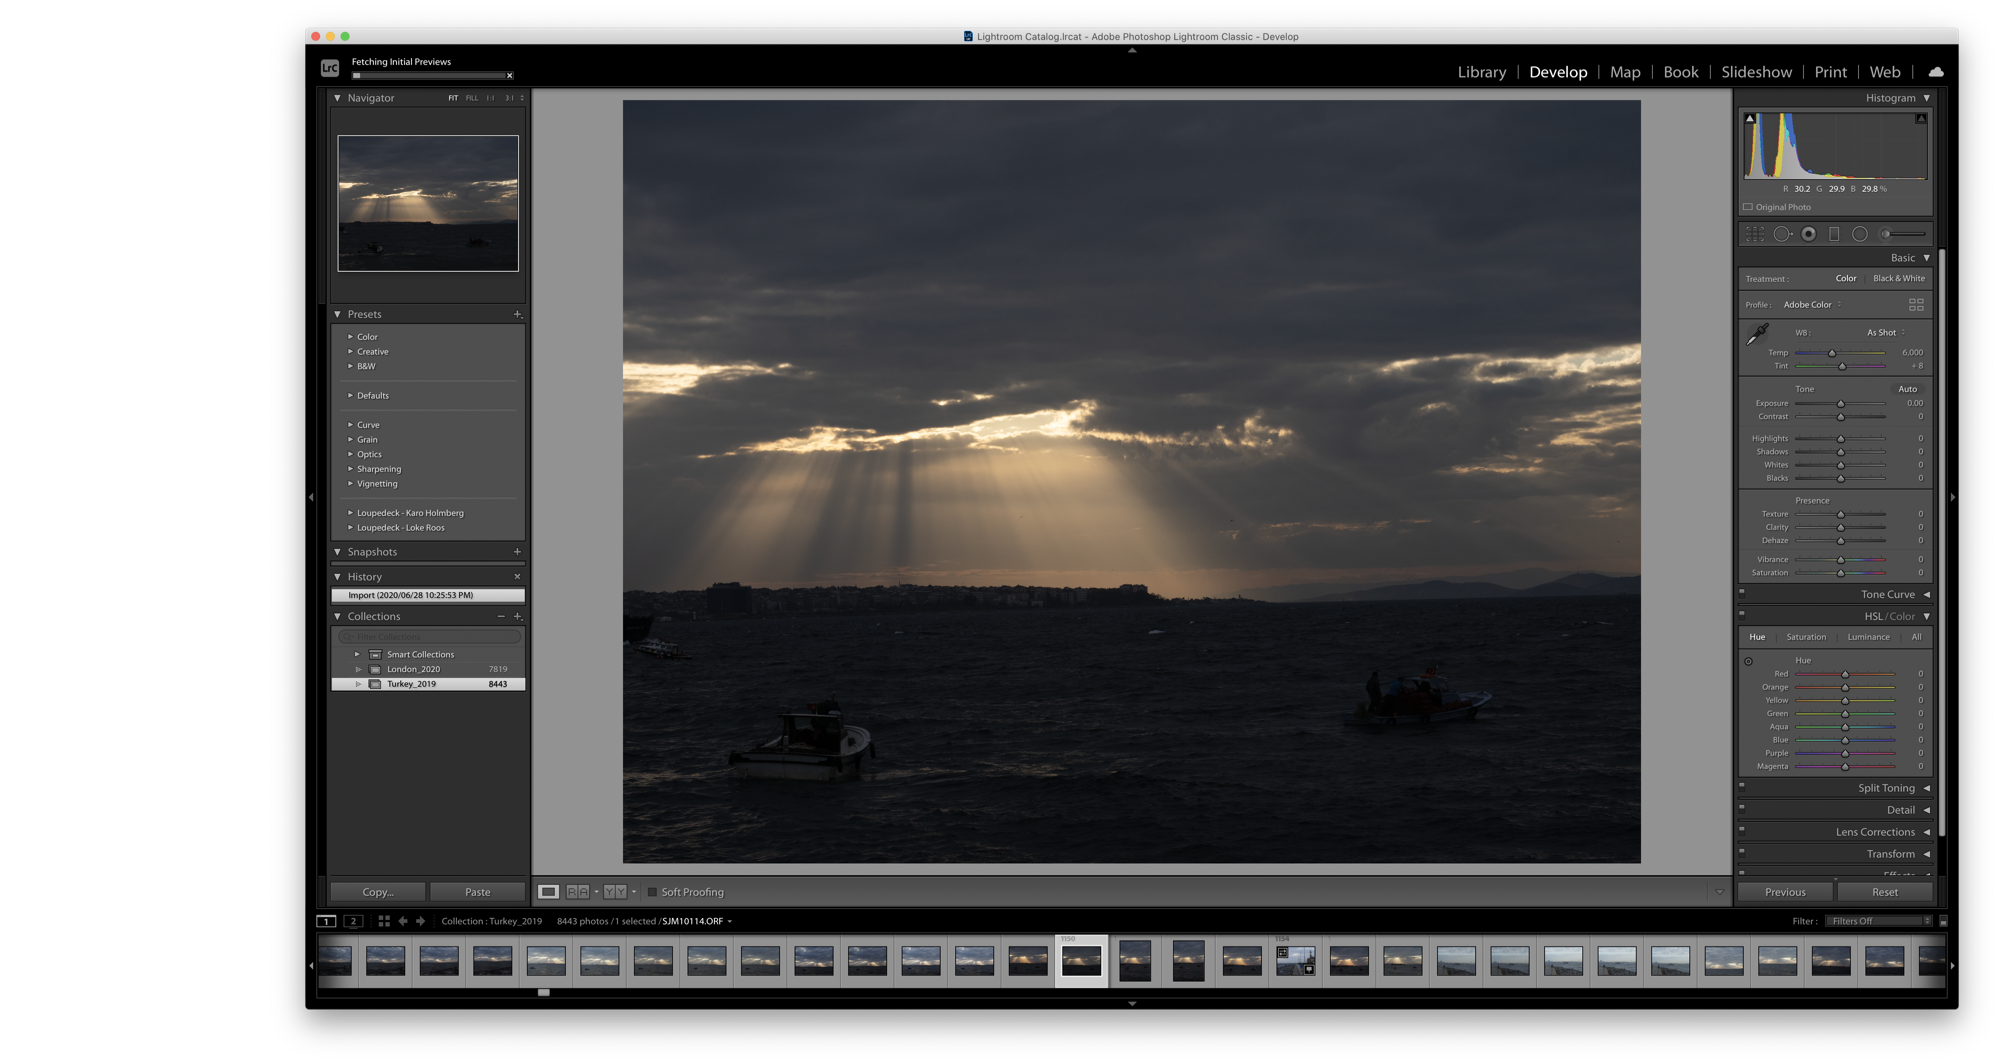Create a new snapshot with plus icon

point(517,552)
